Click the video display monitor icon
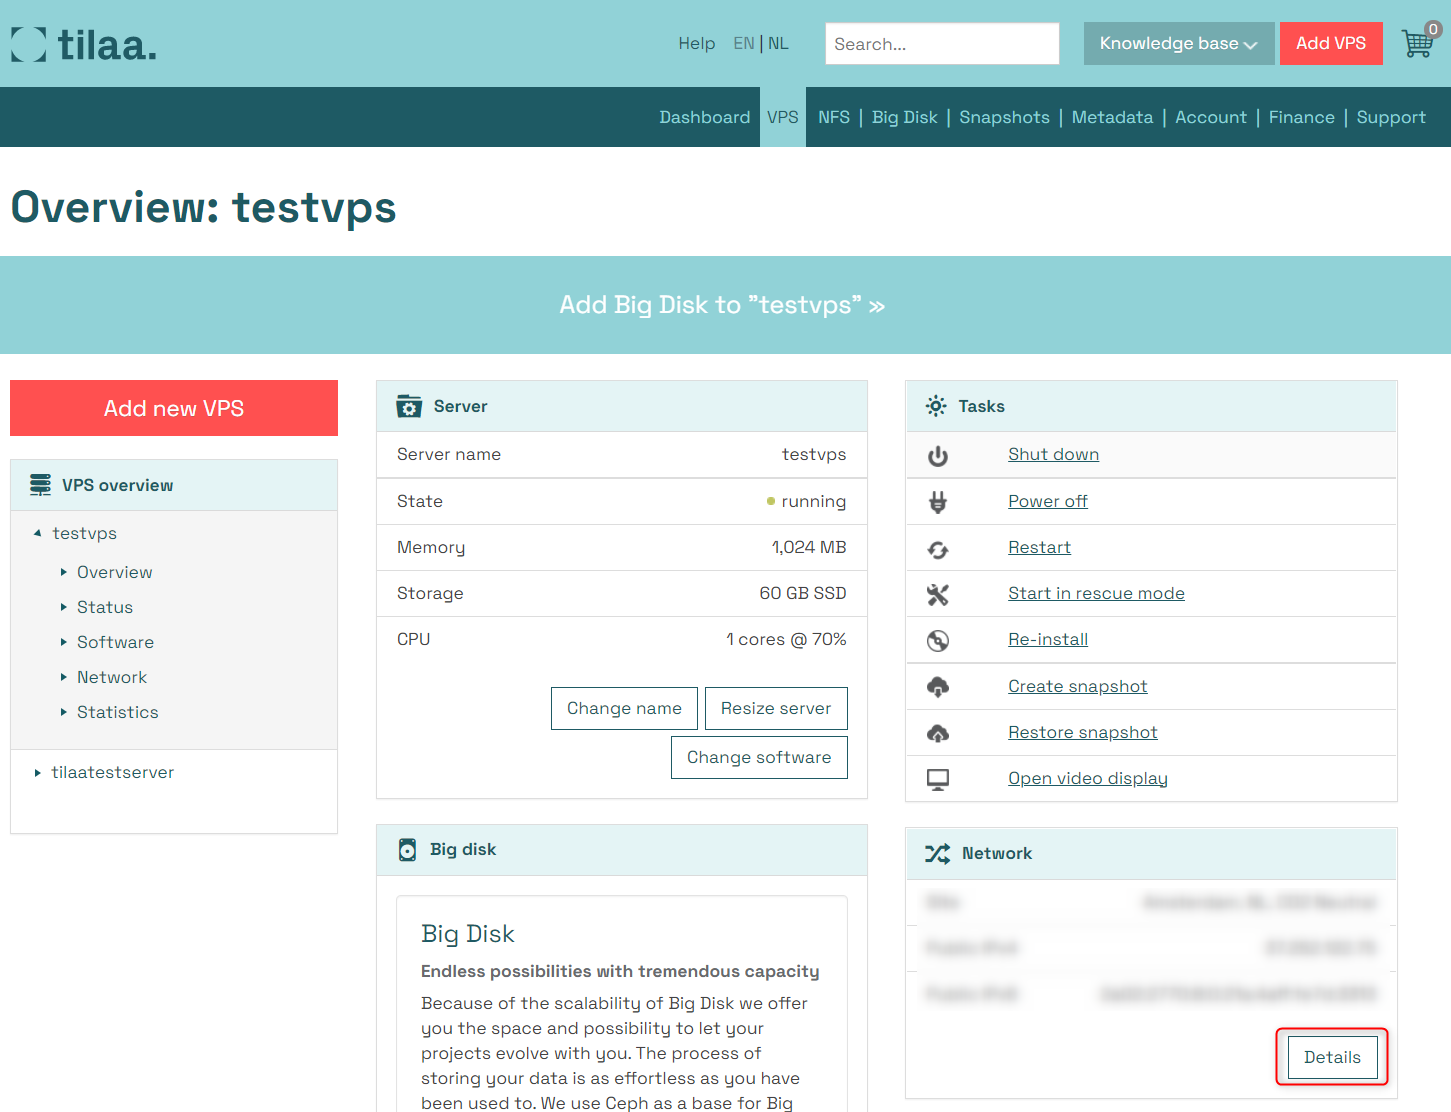 [937, 780]
